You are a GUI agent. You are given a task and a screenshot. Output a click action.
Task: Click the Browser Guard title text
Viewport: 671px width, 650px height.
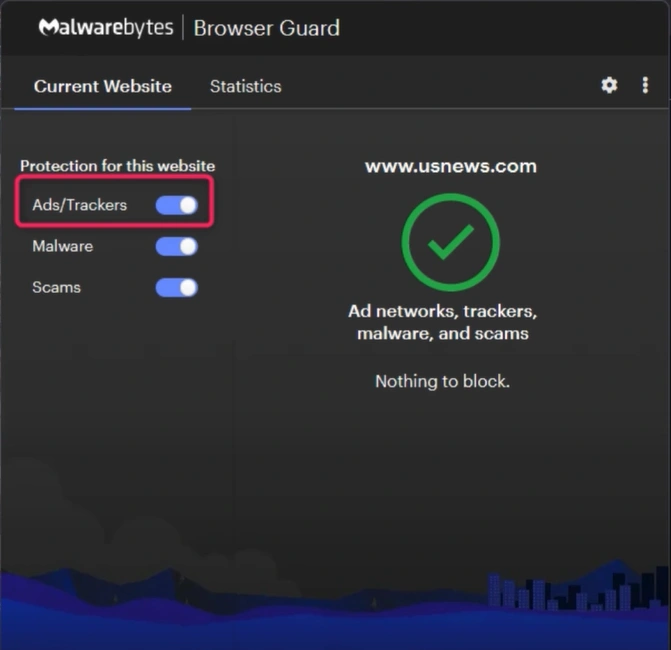[x=267, y=28]
